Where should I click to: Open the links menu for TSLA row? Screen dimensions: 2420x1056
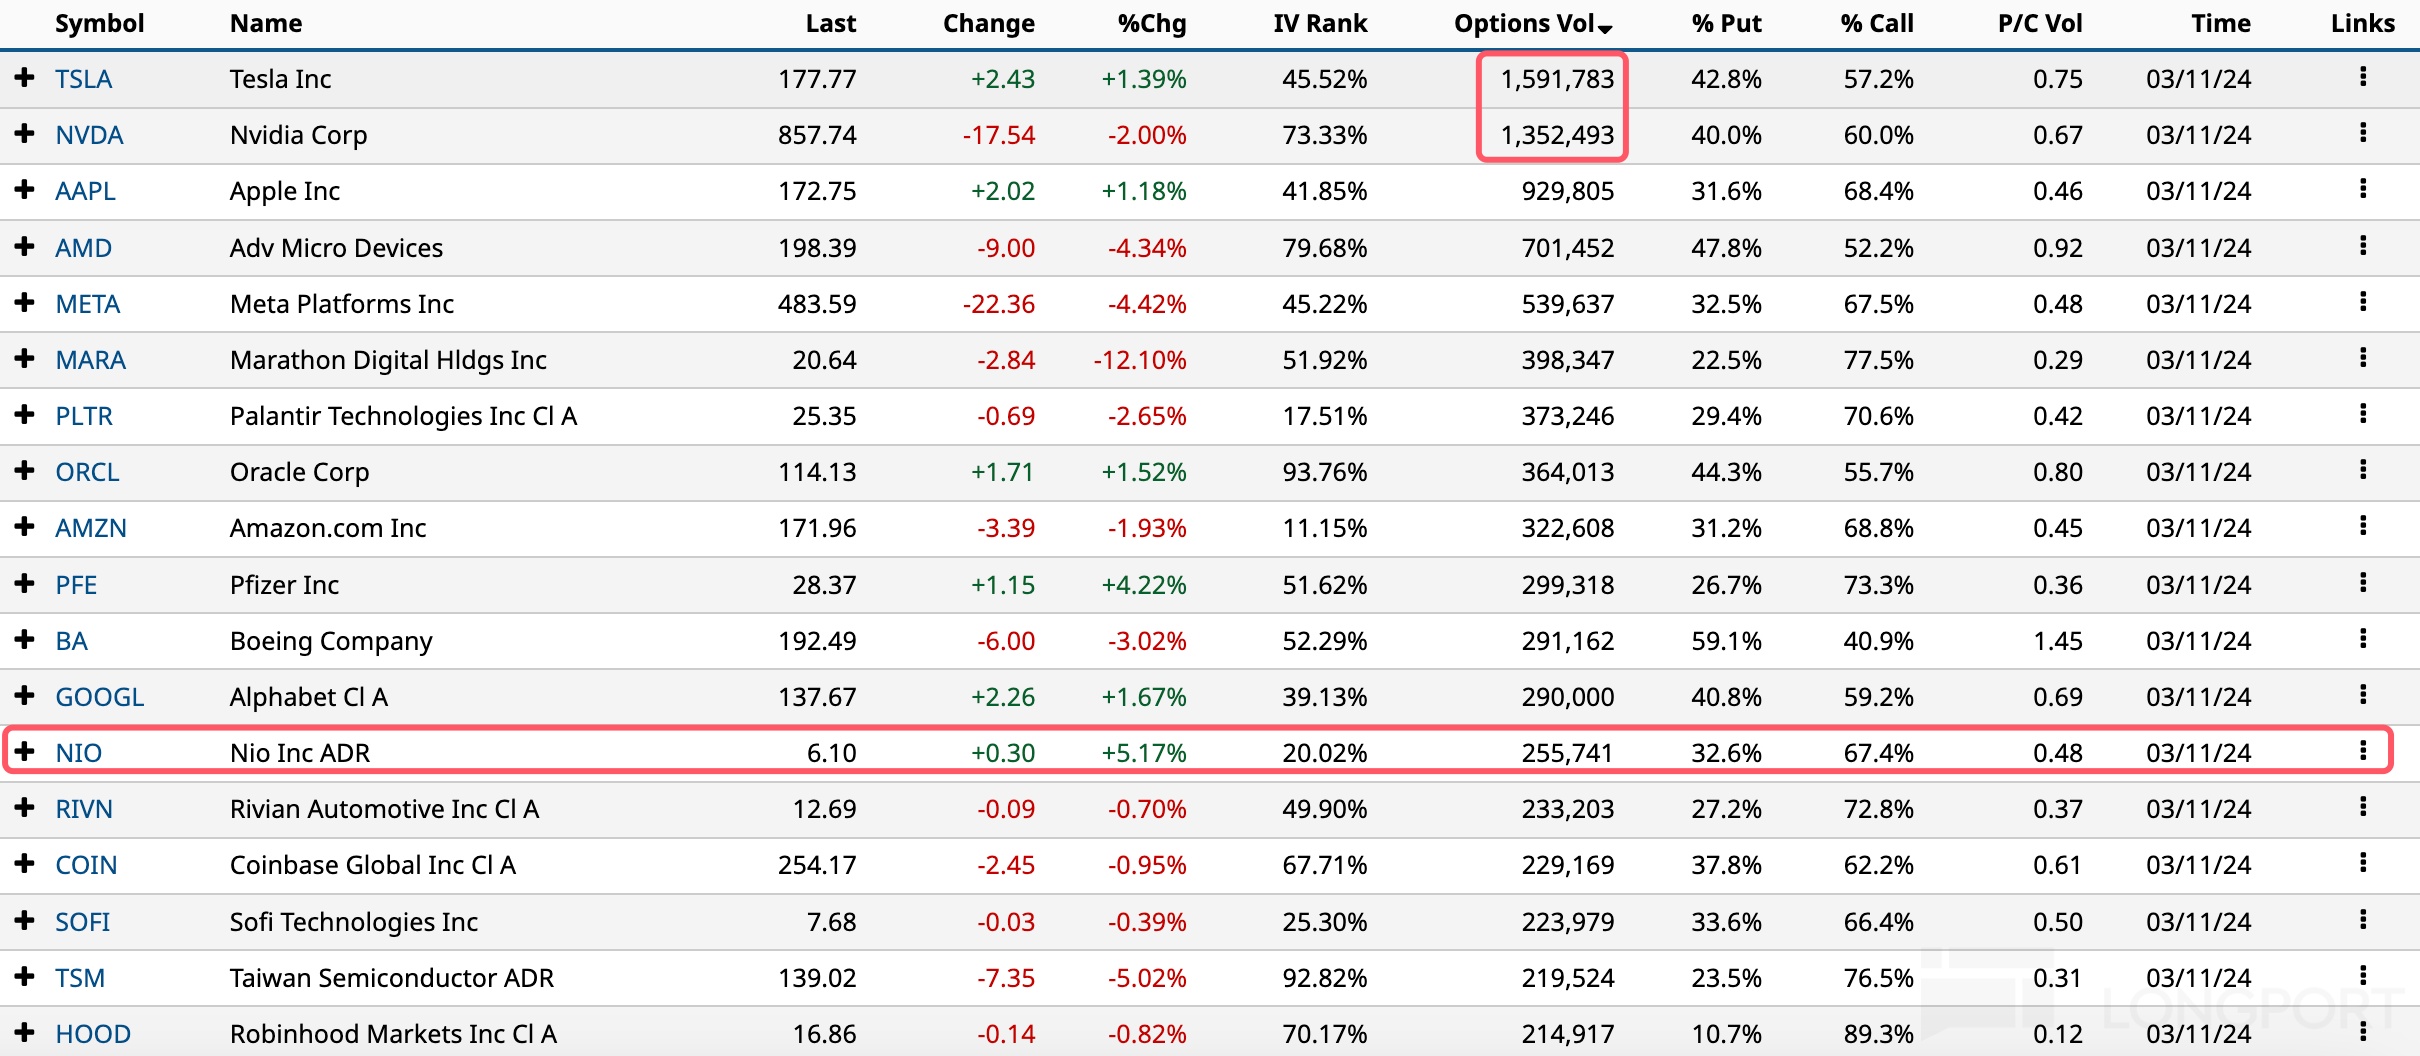(x=2362, y=77)
